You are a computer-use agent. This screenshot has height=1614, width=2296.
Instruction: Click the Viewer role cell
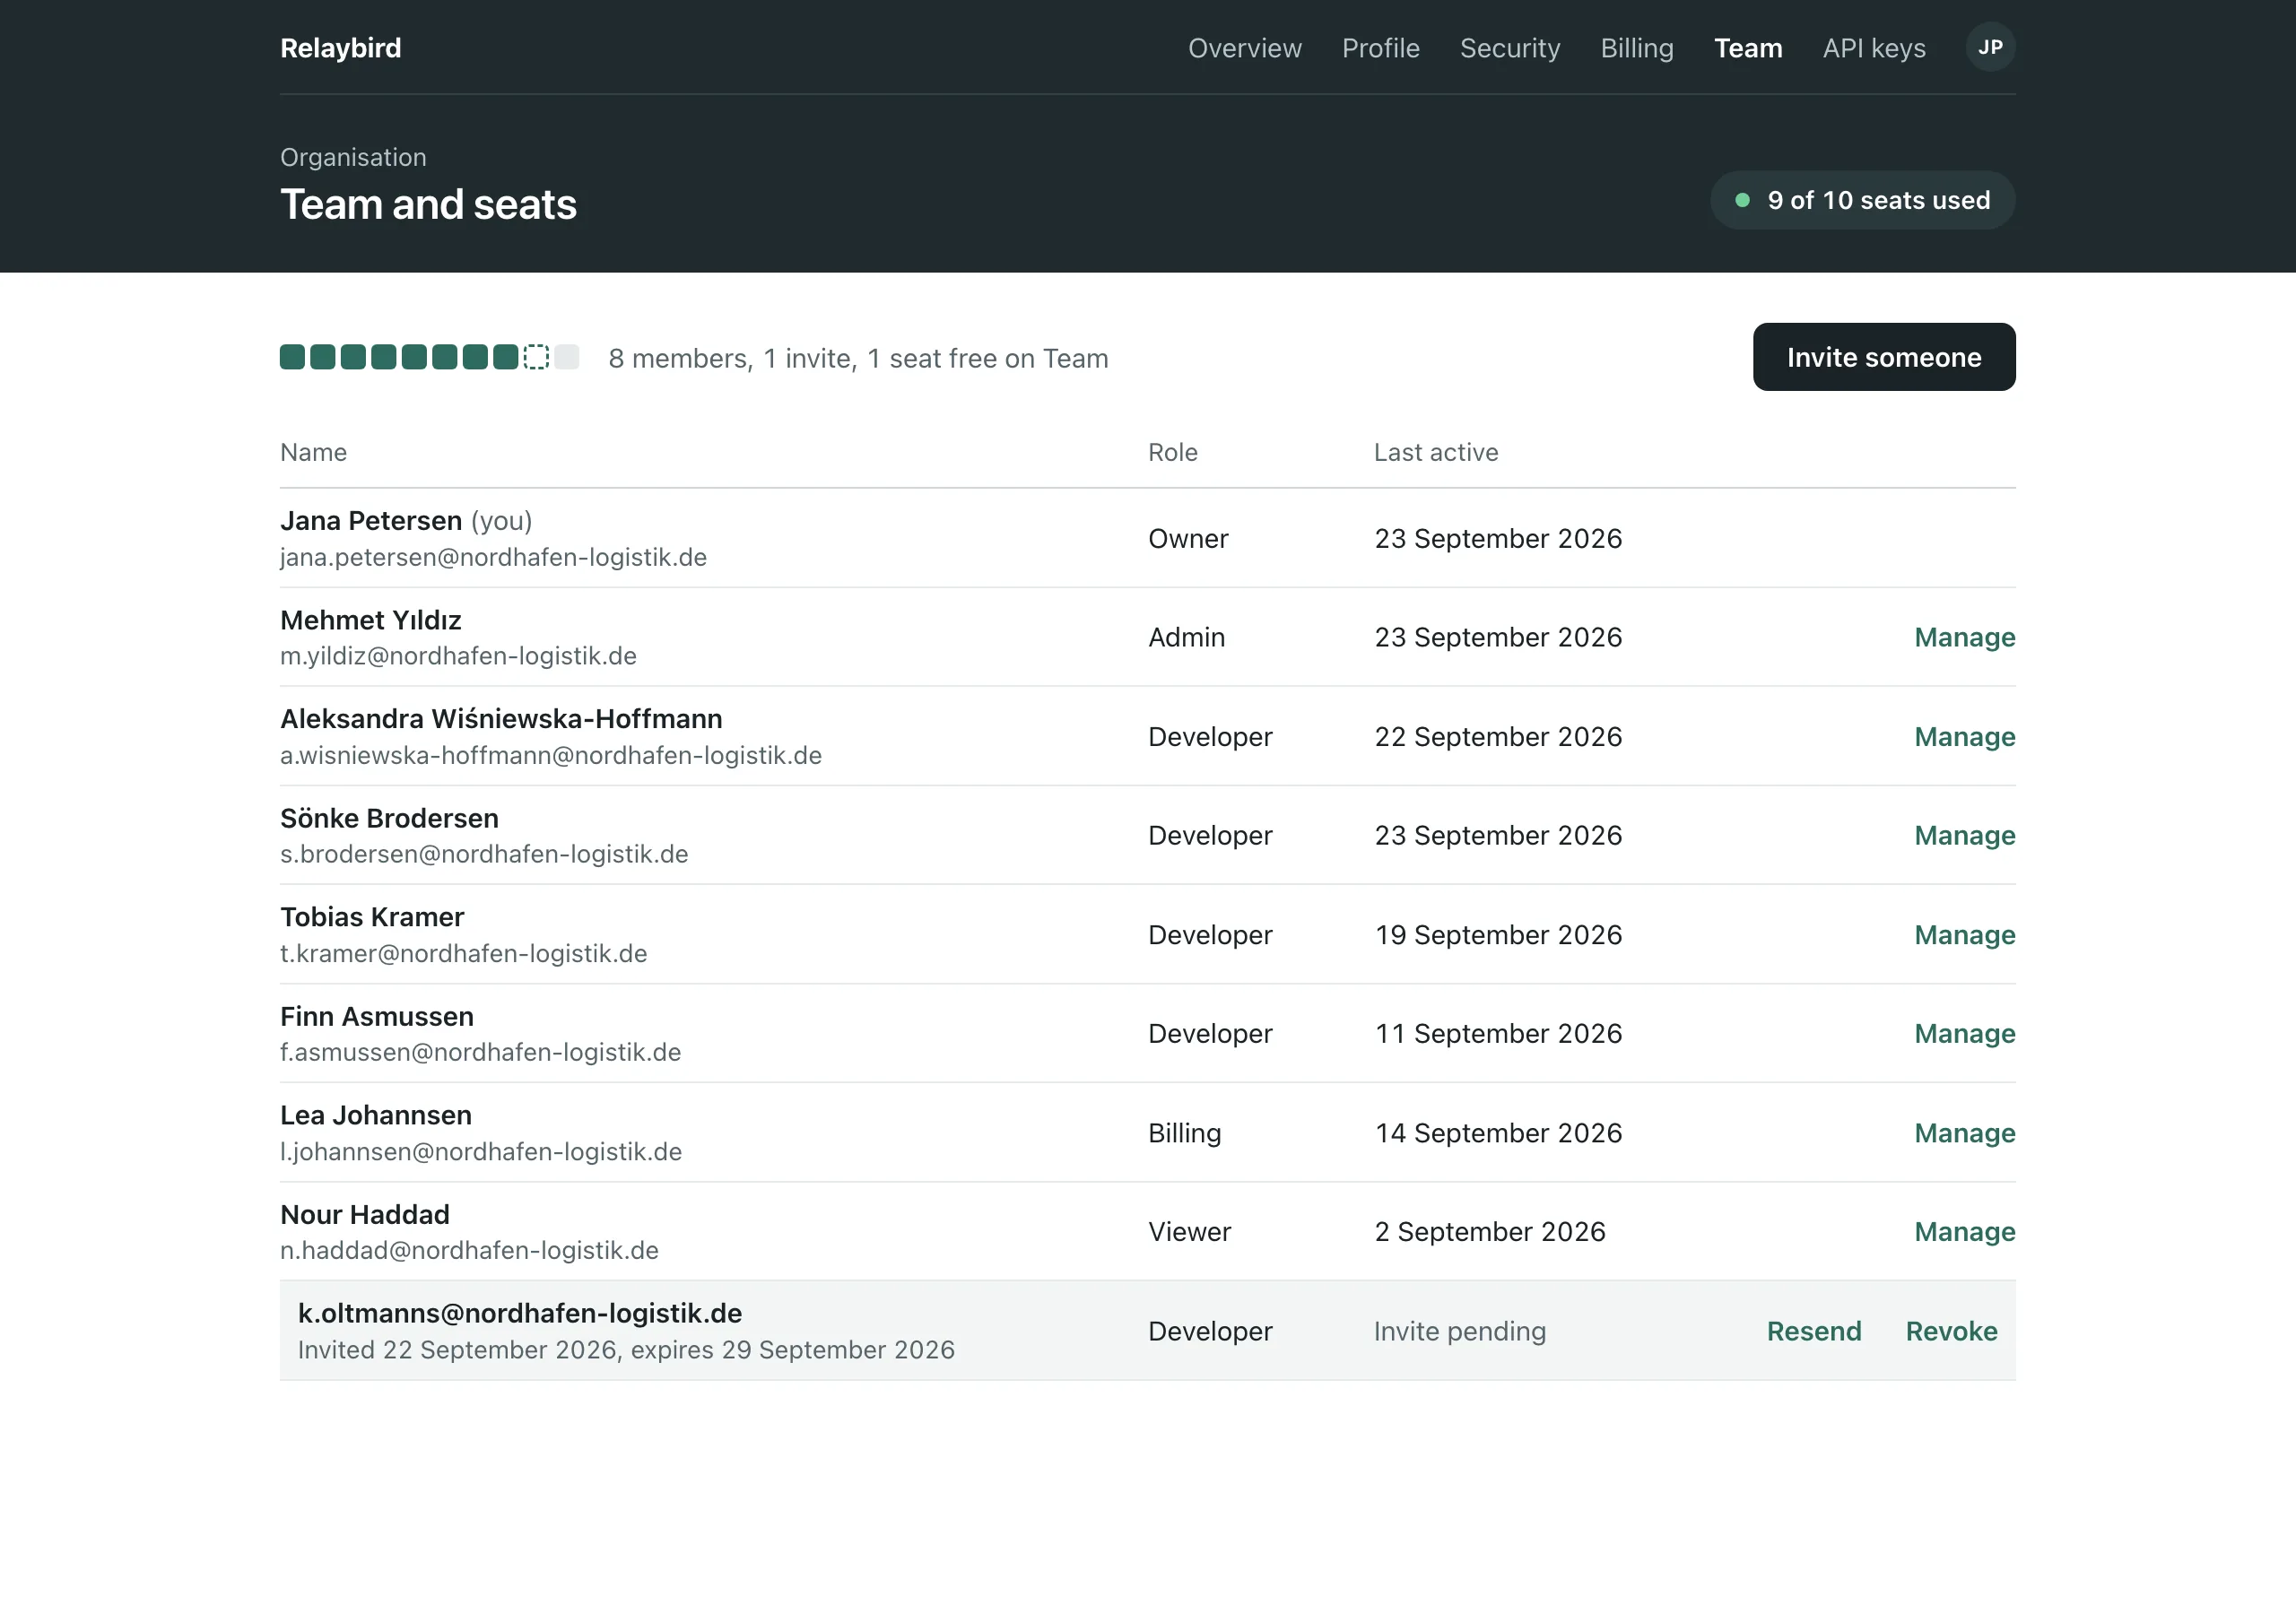click(x=1189, y=1232)
